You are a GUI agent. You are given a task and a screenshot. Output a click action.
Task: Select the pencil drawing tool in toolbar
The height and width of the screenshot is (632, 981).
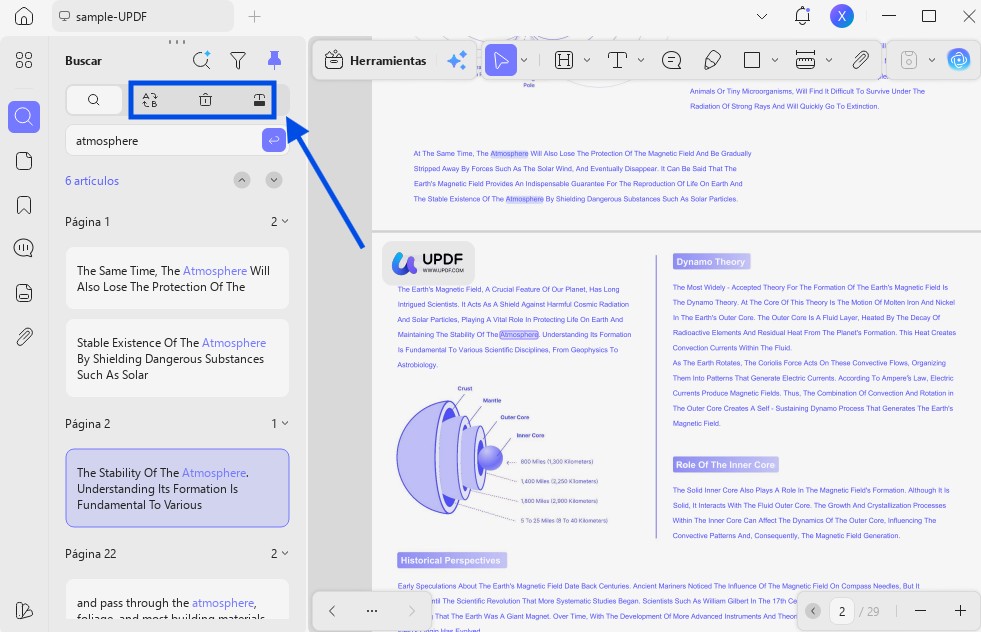click(x=712, y=61)
